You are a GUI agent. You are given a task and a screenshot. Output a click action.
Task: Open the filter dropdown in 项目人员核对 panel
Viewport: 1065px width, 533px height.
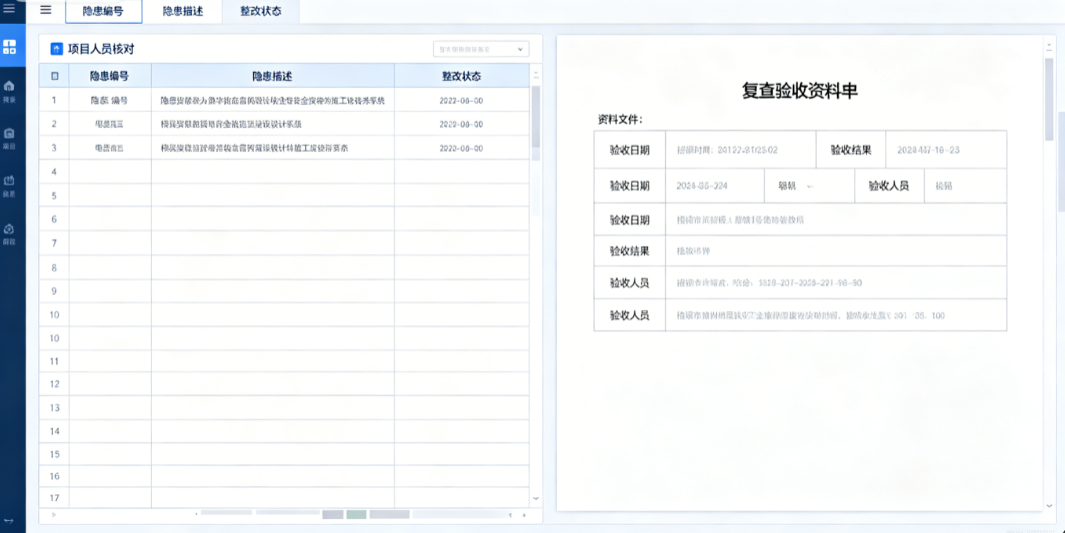pos(481,49)
